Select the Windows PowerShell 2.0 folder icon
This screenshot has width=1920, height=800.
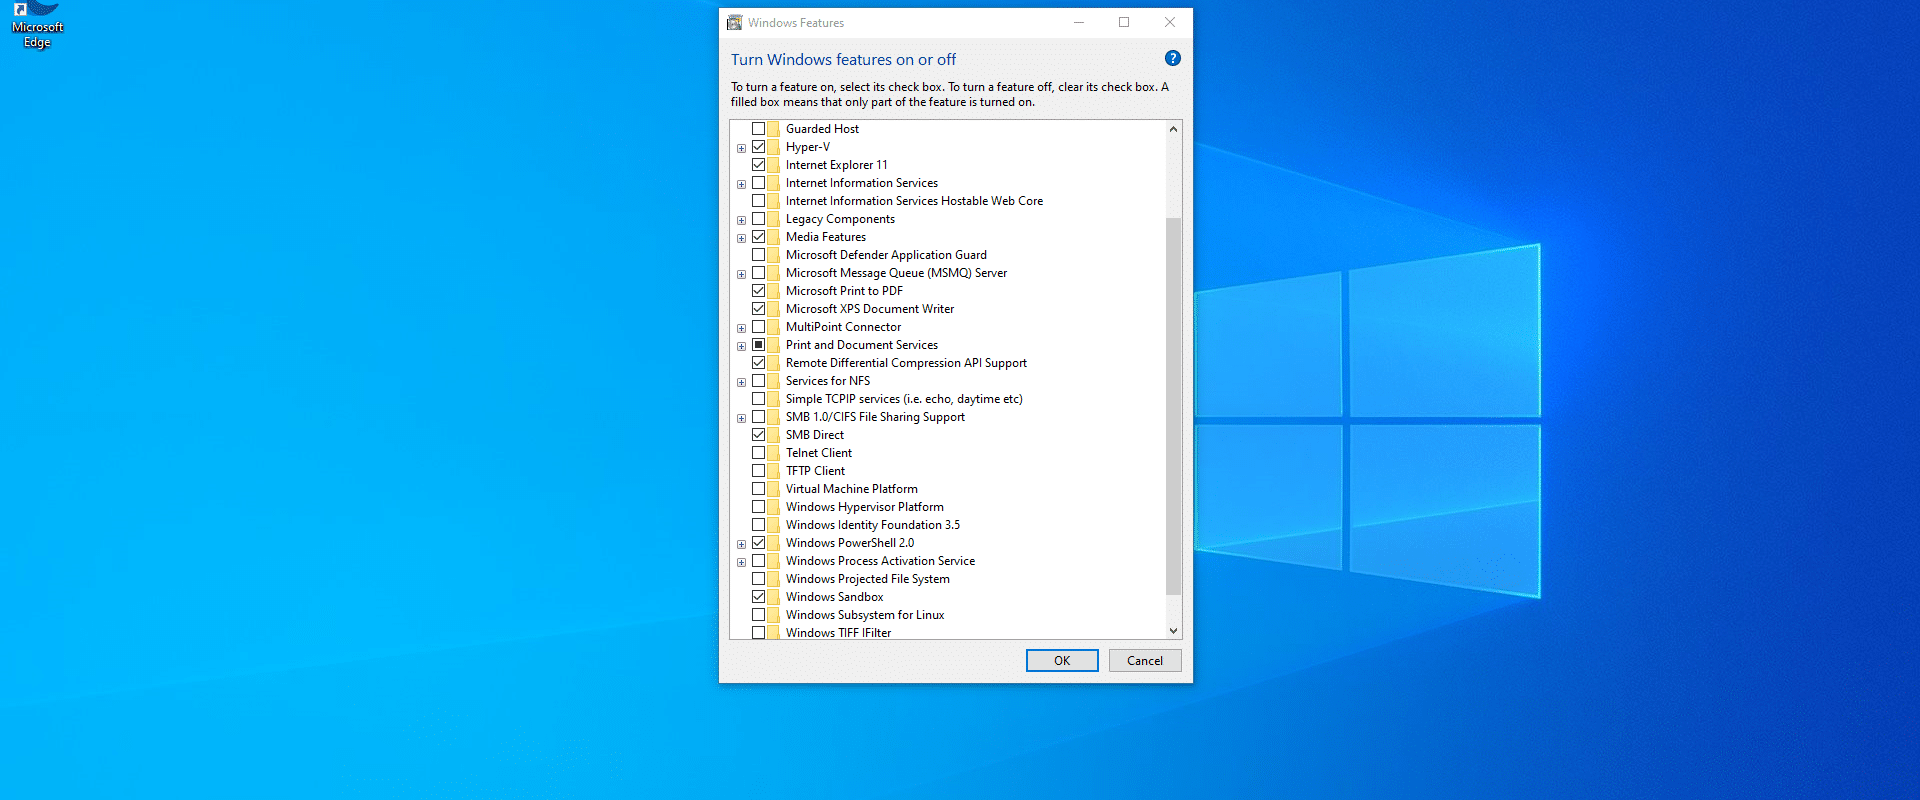(774, 543)
